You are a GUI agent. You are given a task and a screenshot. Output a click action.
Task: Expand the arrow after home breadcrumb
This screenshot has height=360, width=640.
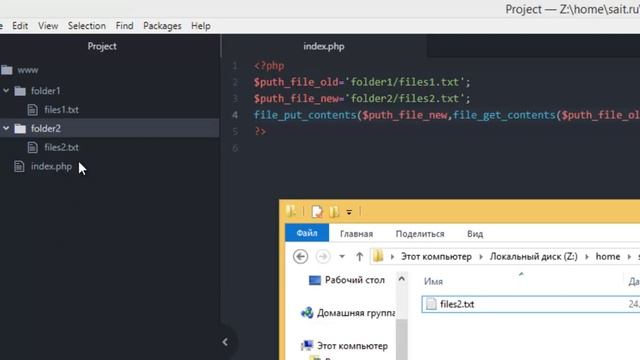tap(629, 257)
